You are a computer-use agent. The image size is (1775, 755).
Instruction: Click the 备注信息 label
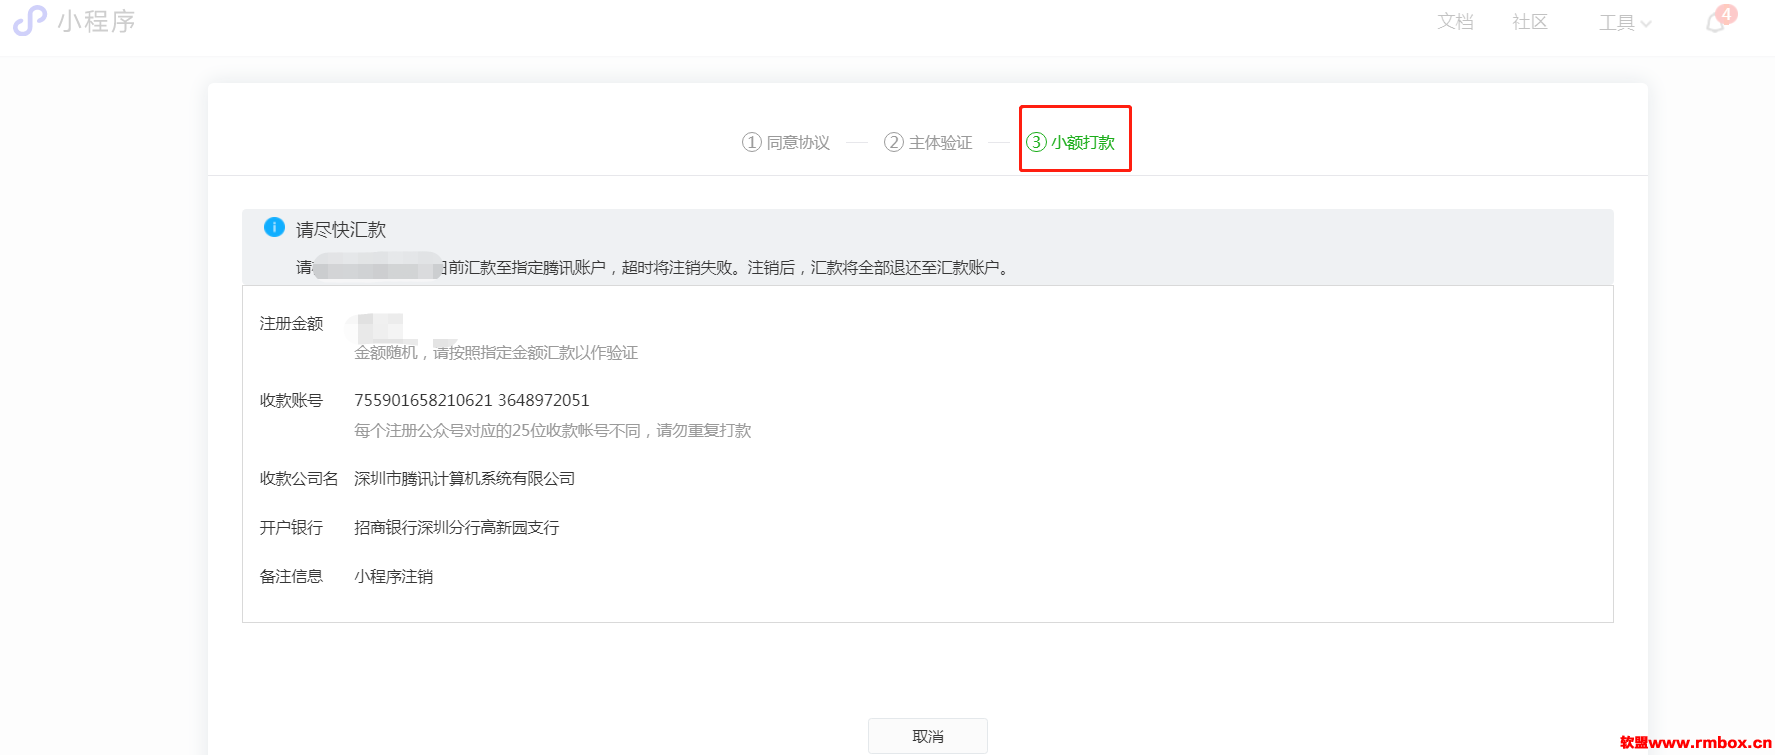click(291, 576)
